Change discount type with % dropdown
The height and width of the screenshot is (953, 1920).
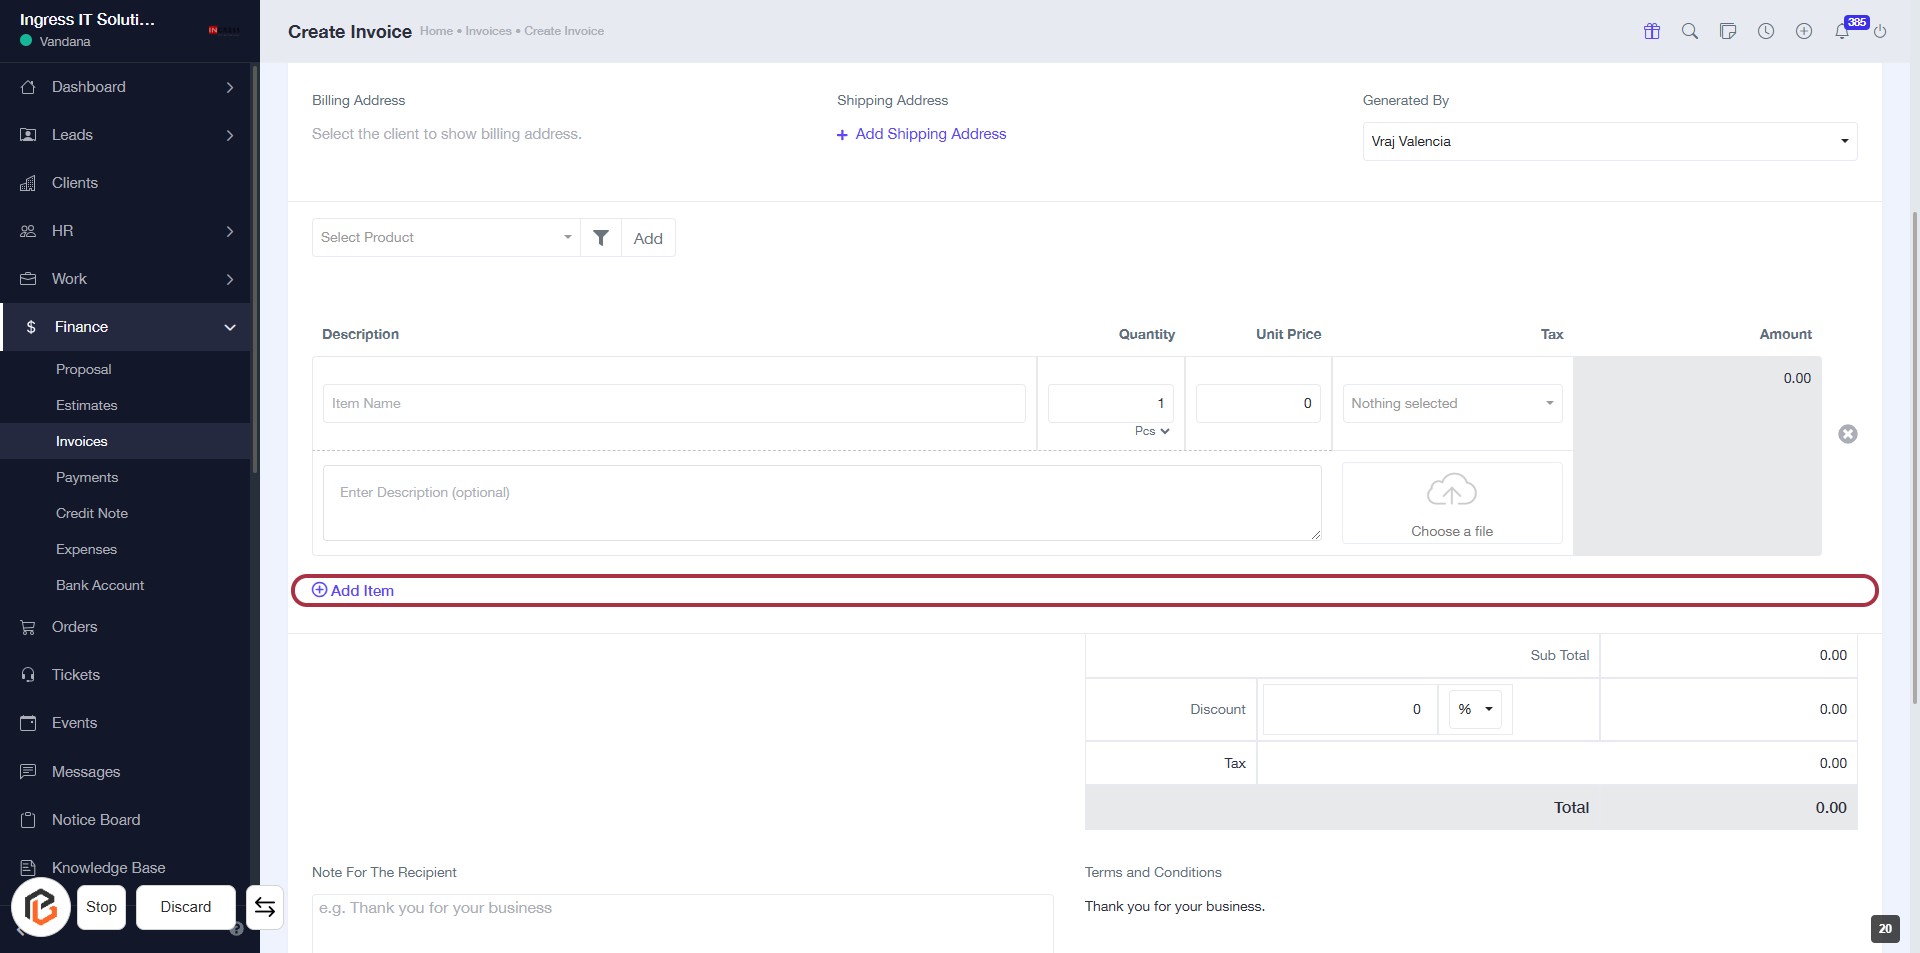(1475, 709)
